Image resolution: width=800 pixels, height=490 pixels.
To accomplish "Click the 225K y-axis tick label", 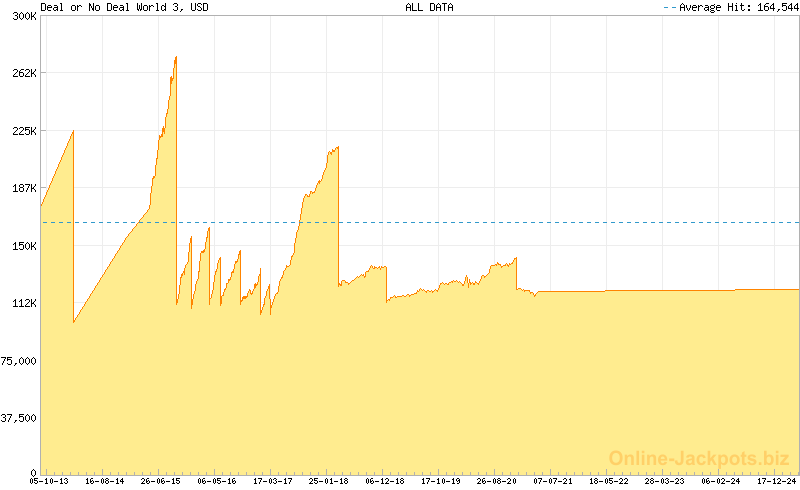I will coord(23,131).
